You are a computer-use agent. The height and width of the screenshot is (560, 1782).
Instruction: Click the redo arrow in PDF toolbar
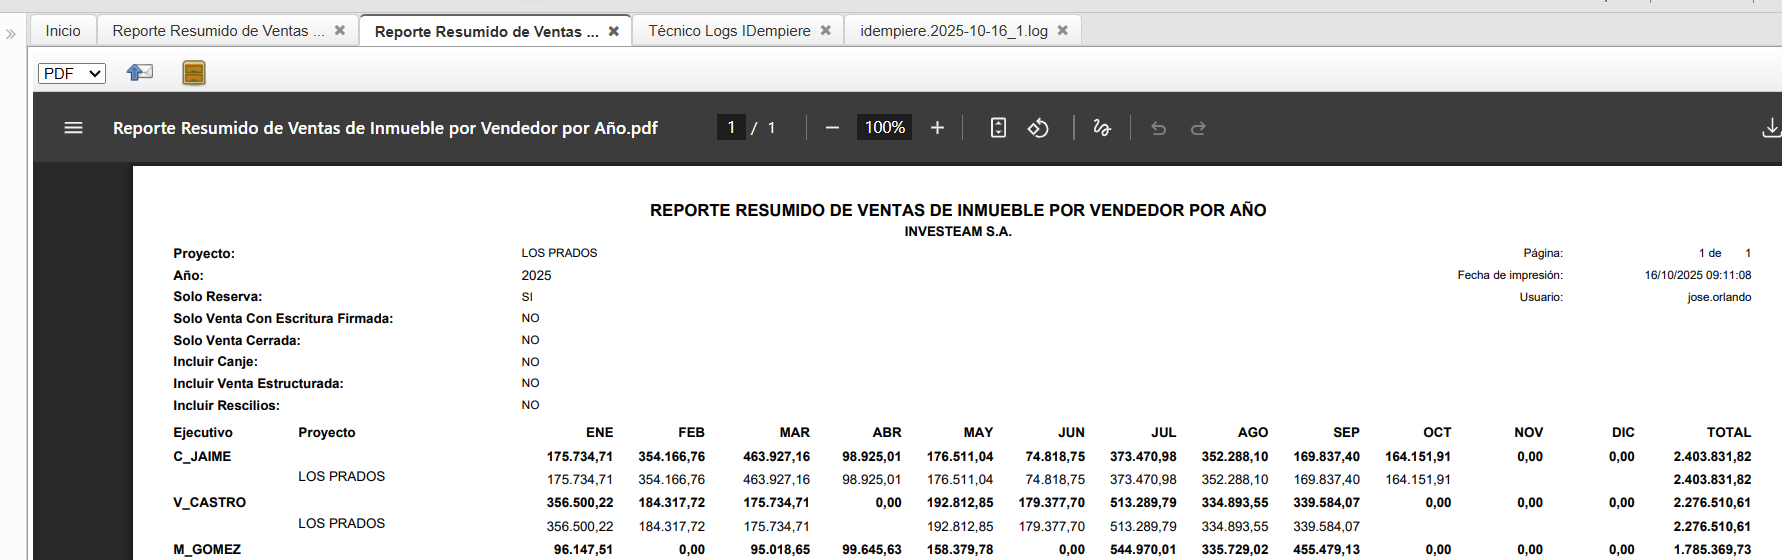[1198, 128]
